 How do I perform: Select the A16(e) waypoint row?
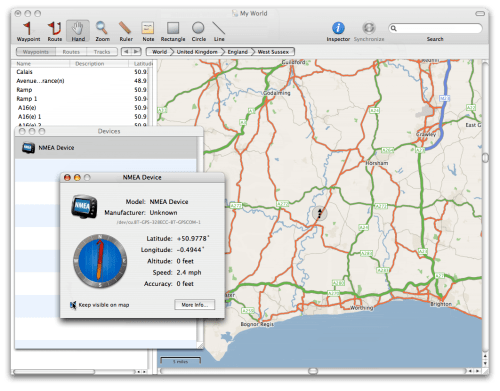(x=80, y=108)
